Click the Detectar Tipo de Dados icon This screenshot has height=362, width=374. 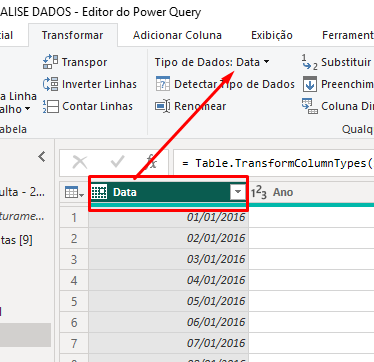click(x=163, y=84)
